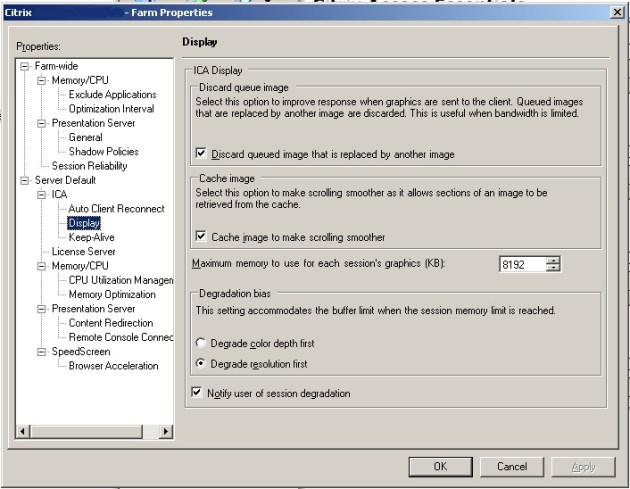The height and width of the screenshot is (489, 630).
Task: Click the maximum memory KB input field
Action: tap(521, 264)
